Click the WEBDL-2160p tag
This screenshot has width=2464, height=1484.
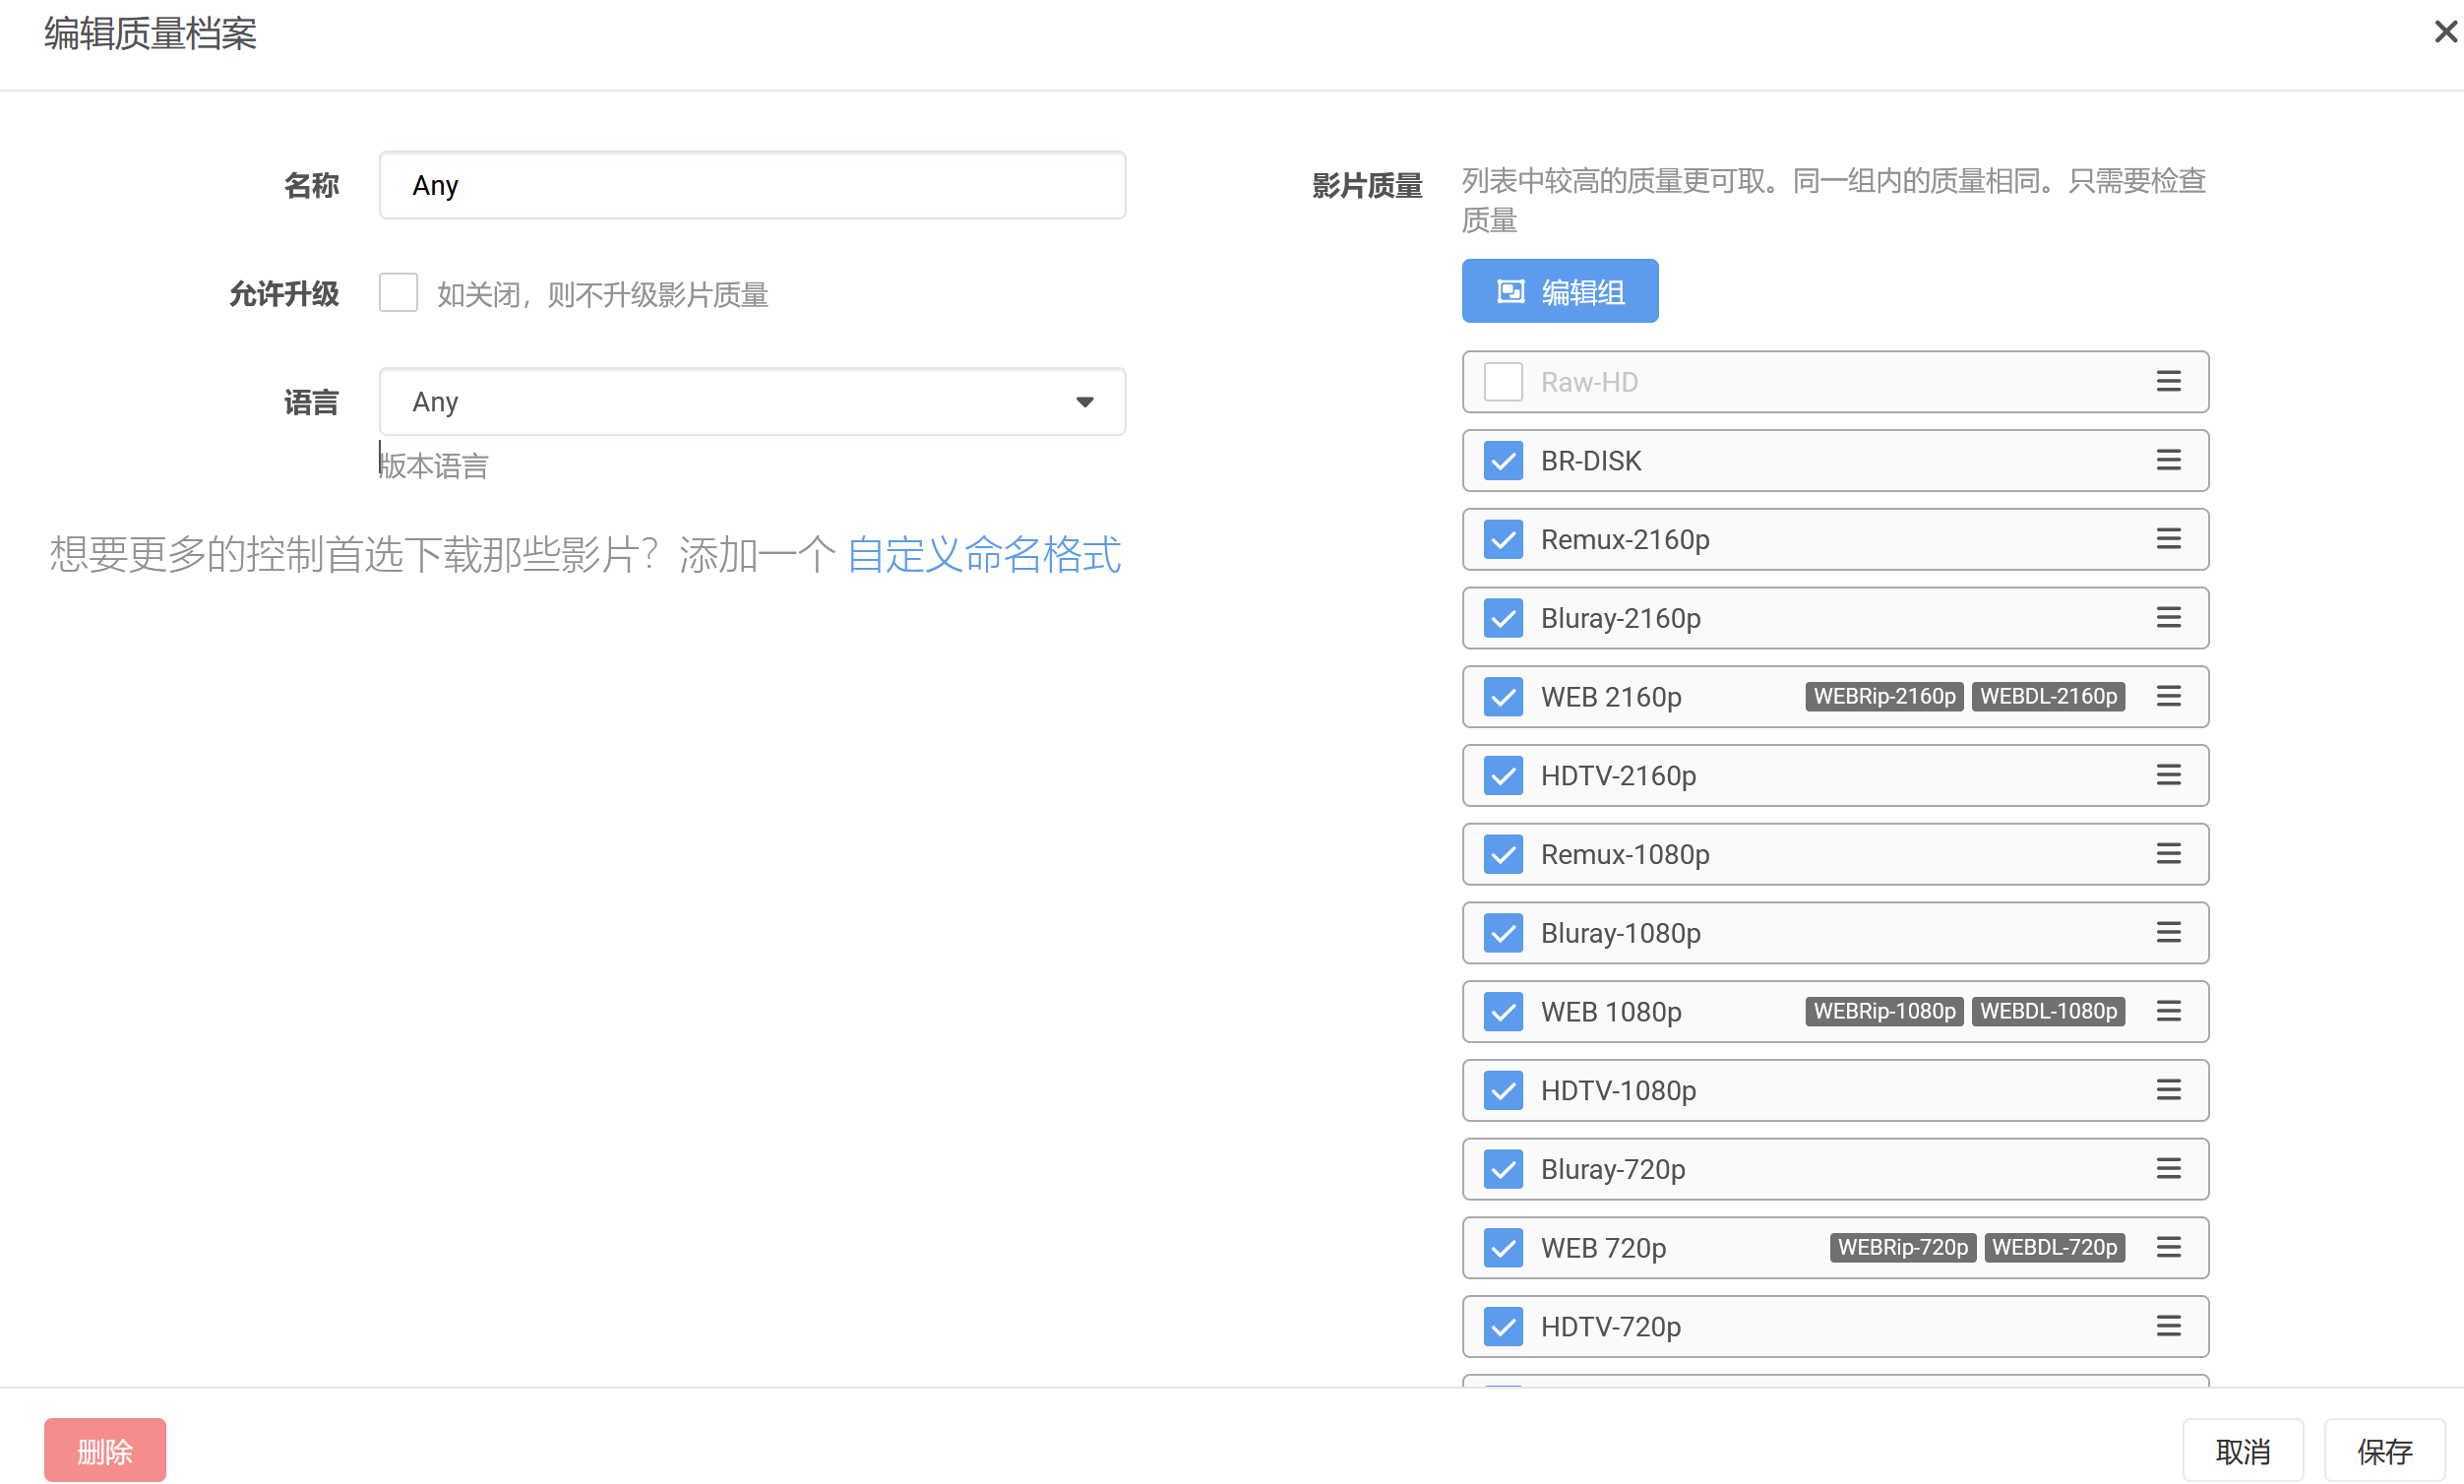[x=2048, y=696]
